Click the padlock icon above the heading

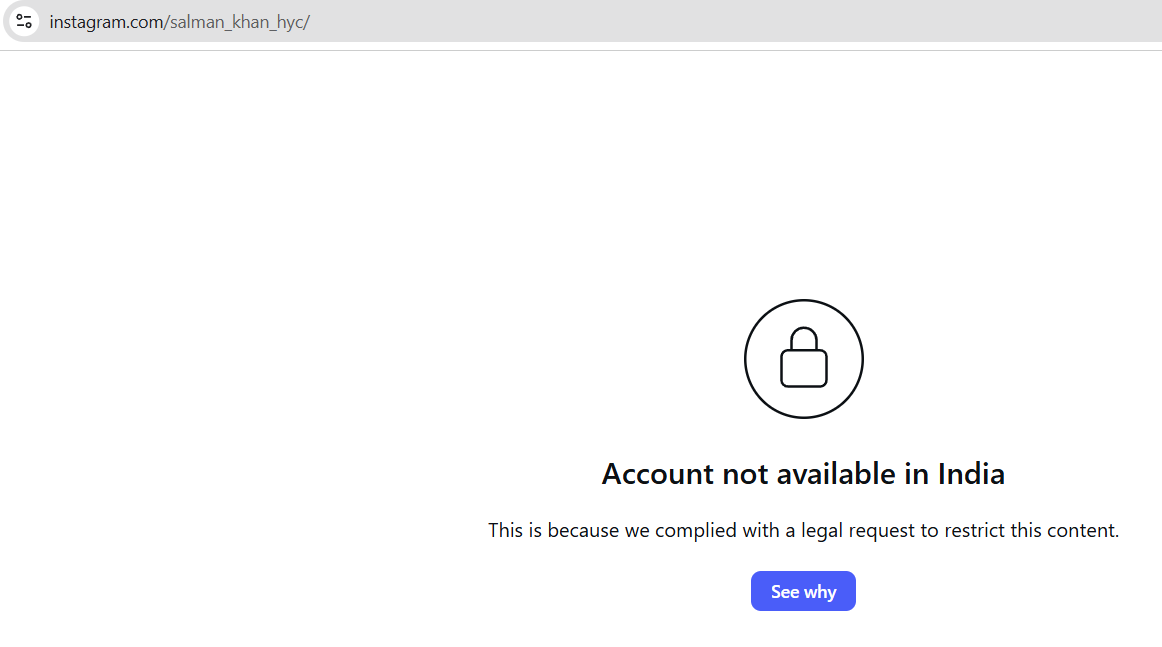click(803, 358)
